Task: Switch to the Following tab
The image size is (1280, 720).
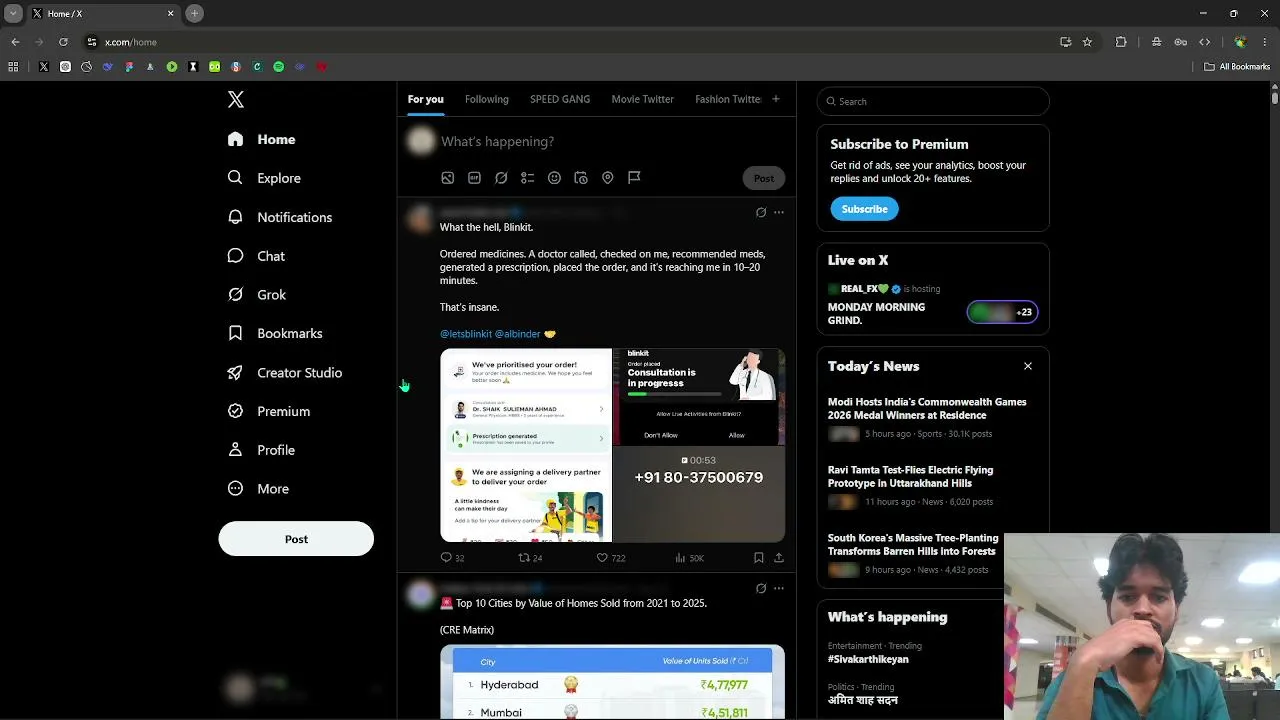Action: [487, 99]
